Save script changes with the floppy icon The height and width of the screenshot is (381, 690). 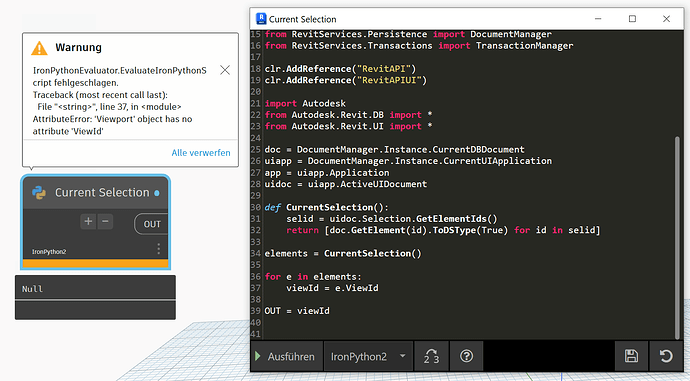pos(631,356)
